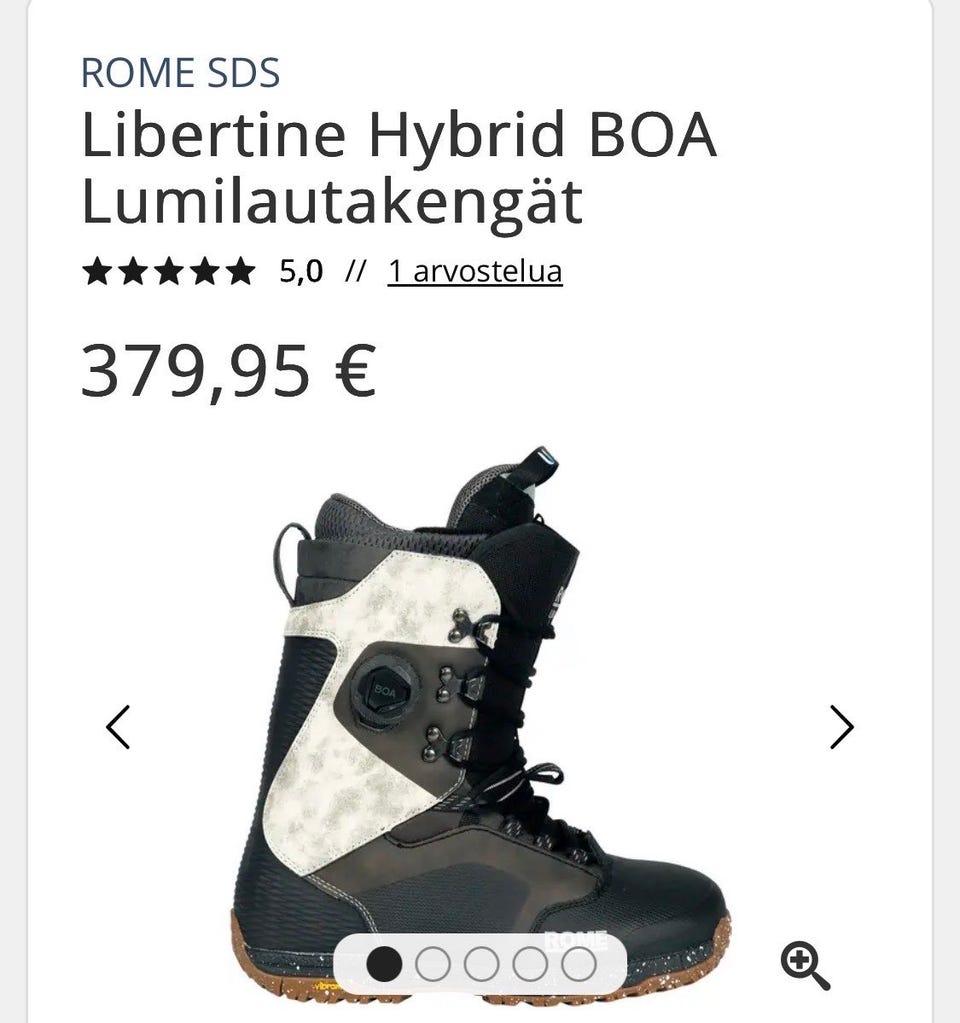Select the fourth image indicator dot
The height and width of the screenshot is (1023, 960).
point(530,964)
